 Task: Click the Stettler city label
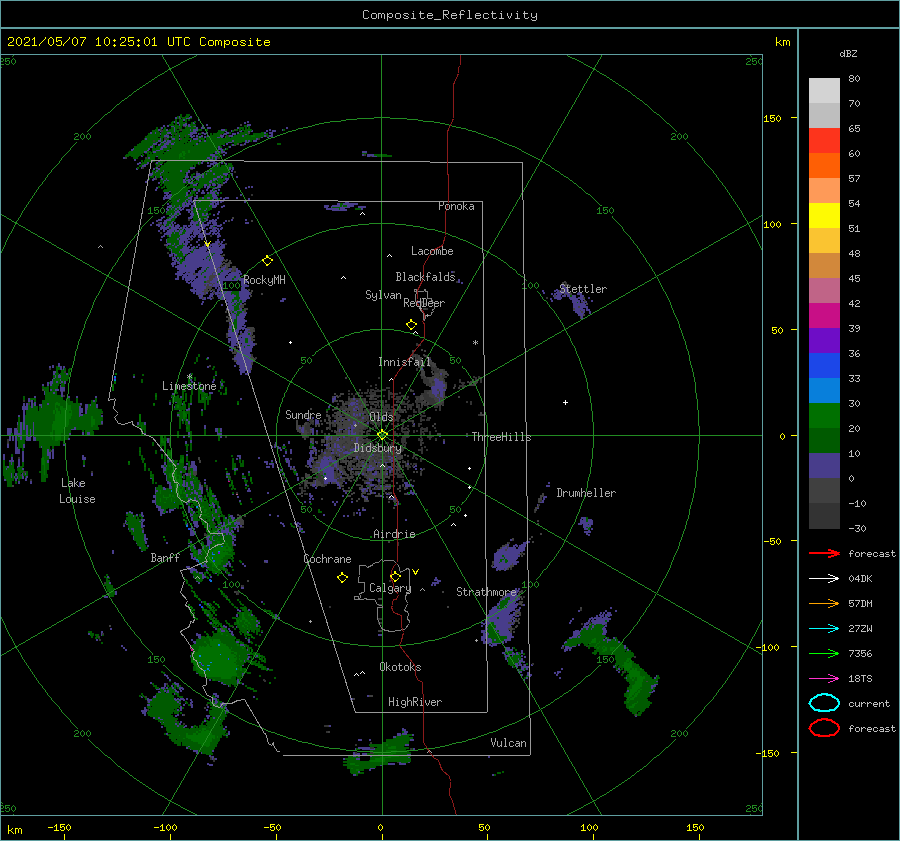click(x=583, y=289)
